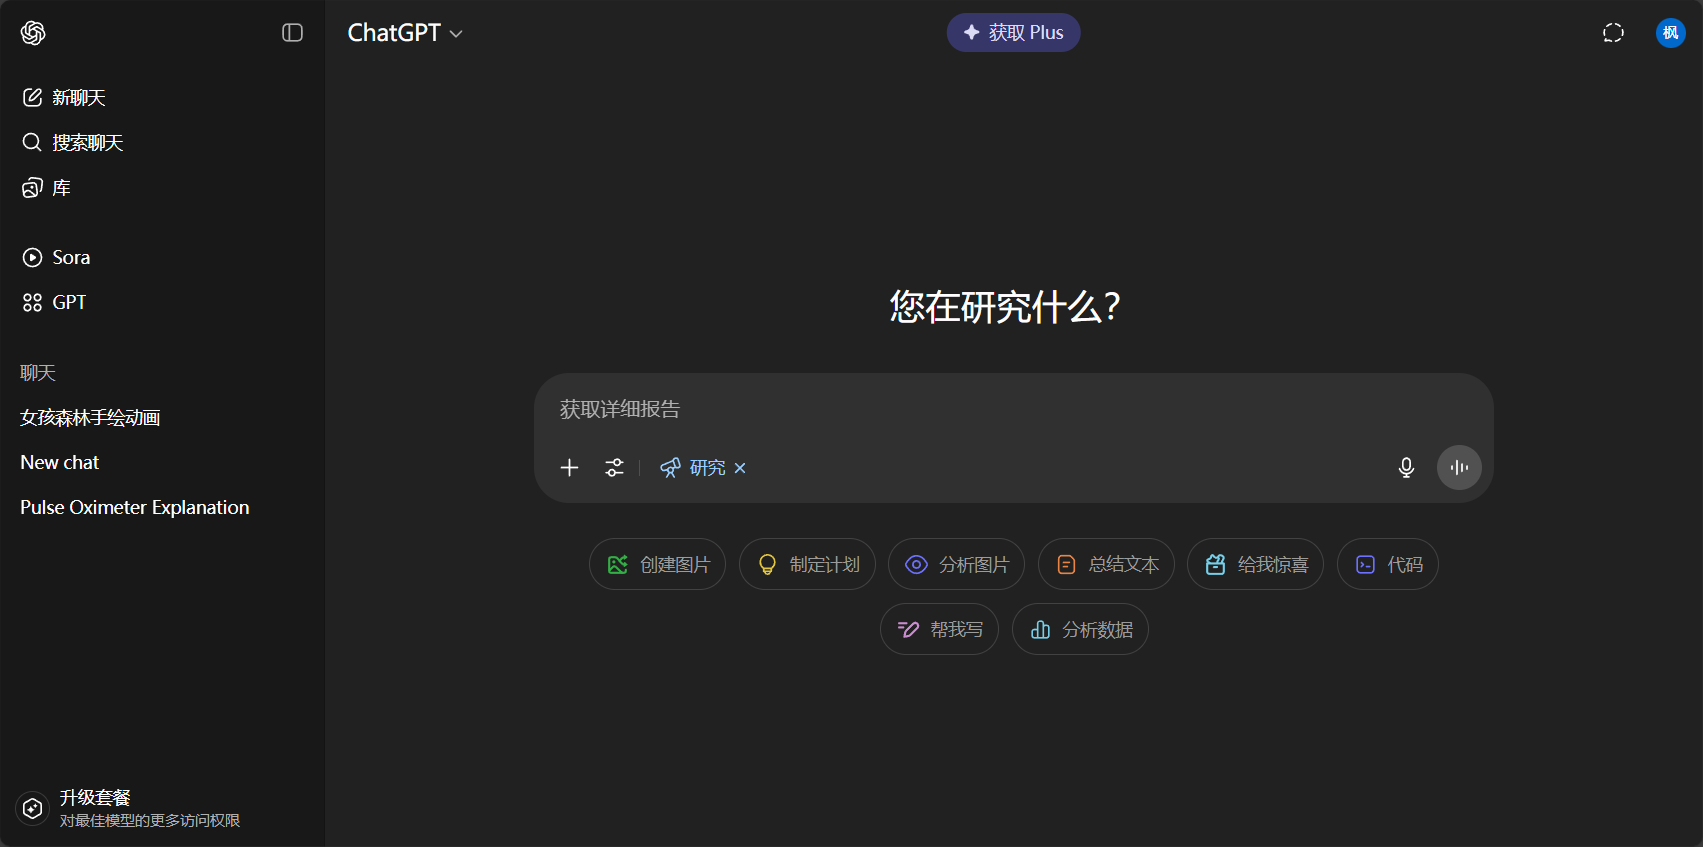Image resolution: width=1703 pixels, height=847 pixels.
Task: Click the plus attach icon
Action: pos(569,467)
